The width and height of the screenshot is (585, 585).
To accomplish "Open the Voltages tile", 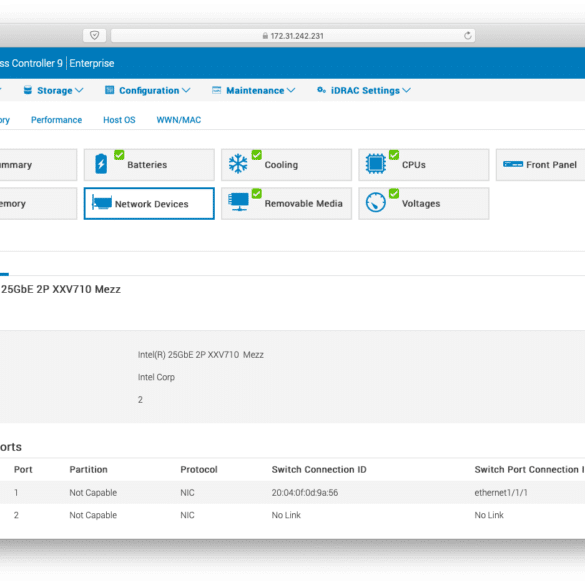I will (x=424, y=203).
